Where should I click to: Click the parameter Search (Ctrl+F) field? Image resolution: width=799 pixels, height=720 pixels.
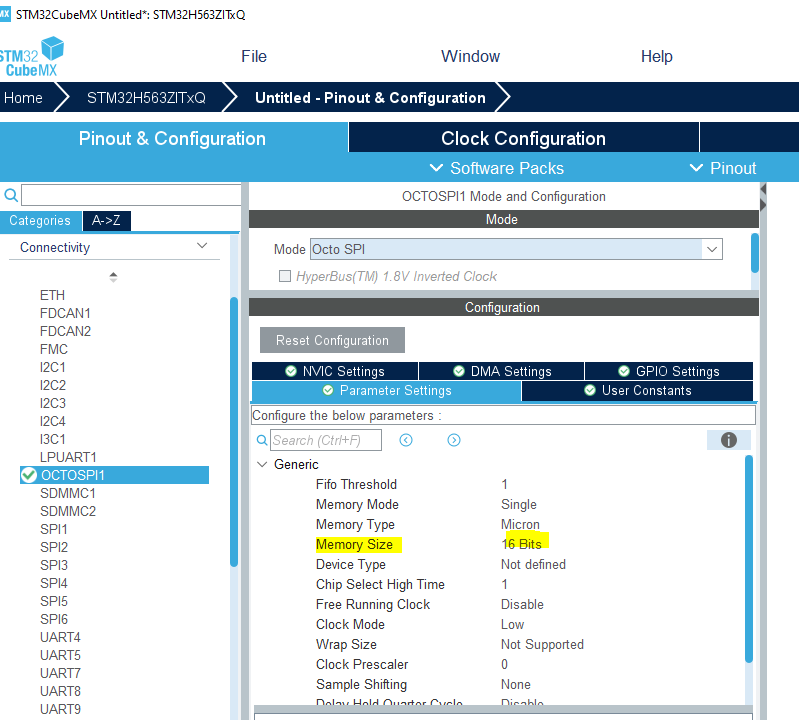pos(326,440)
